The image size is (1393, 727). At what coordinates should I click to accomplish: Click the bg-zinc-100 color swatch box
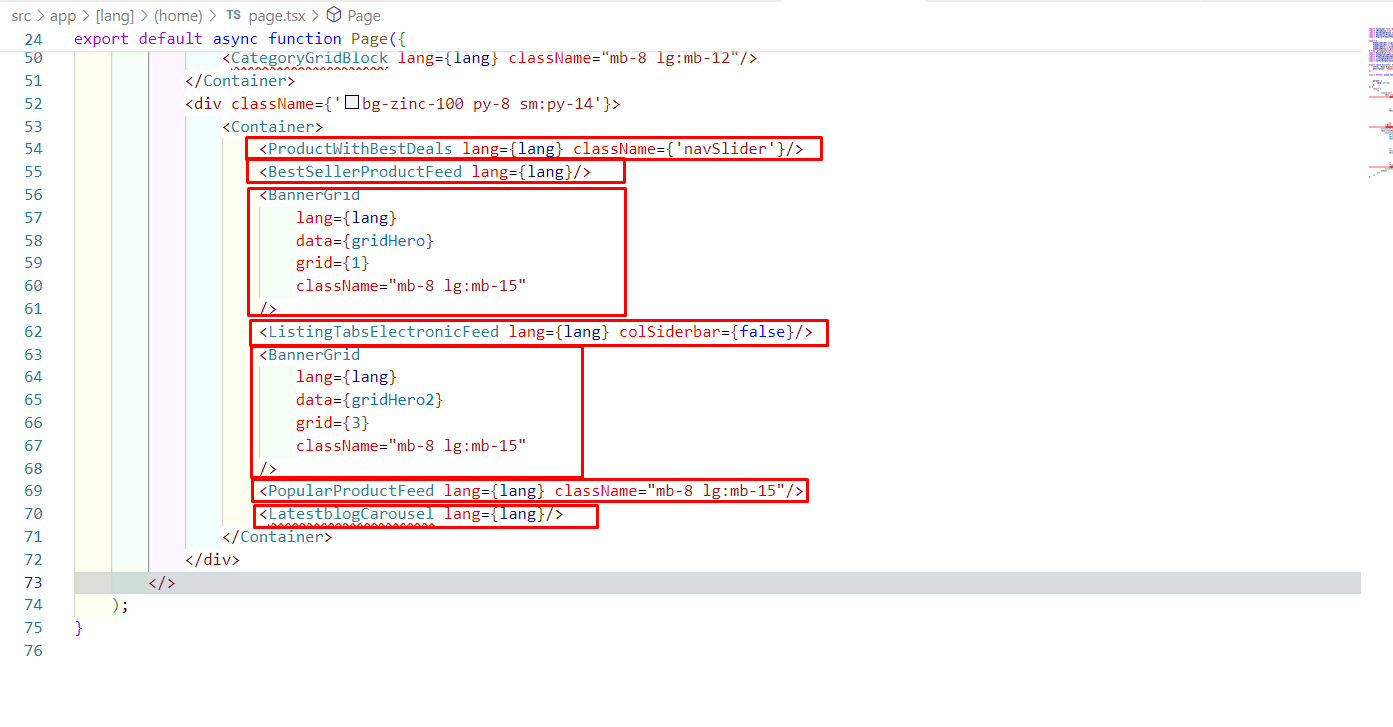[x=351, y=103]
